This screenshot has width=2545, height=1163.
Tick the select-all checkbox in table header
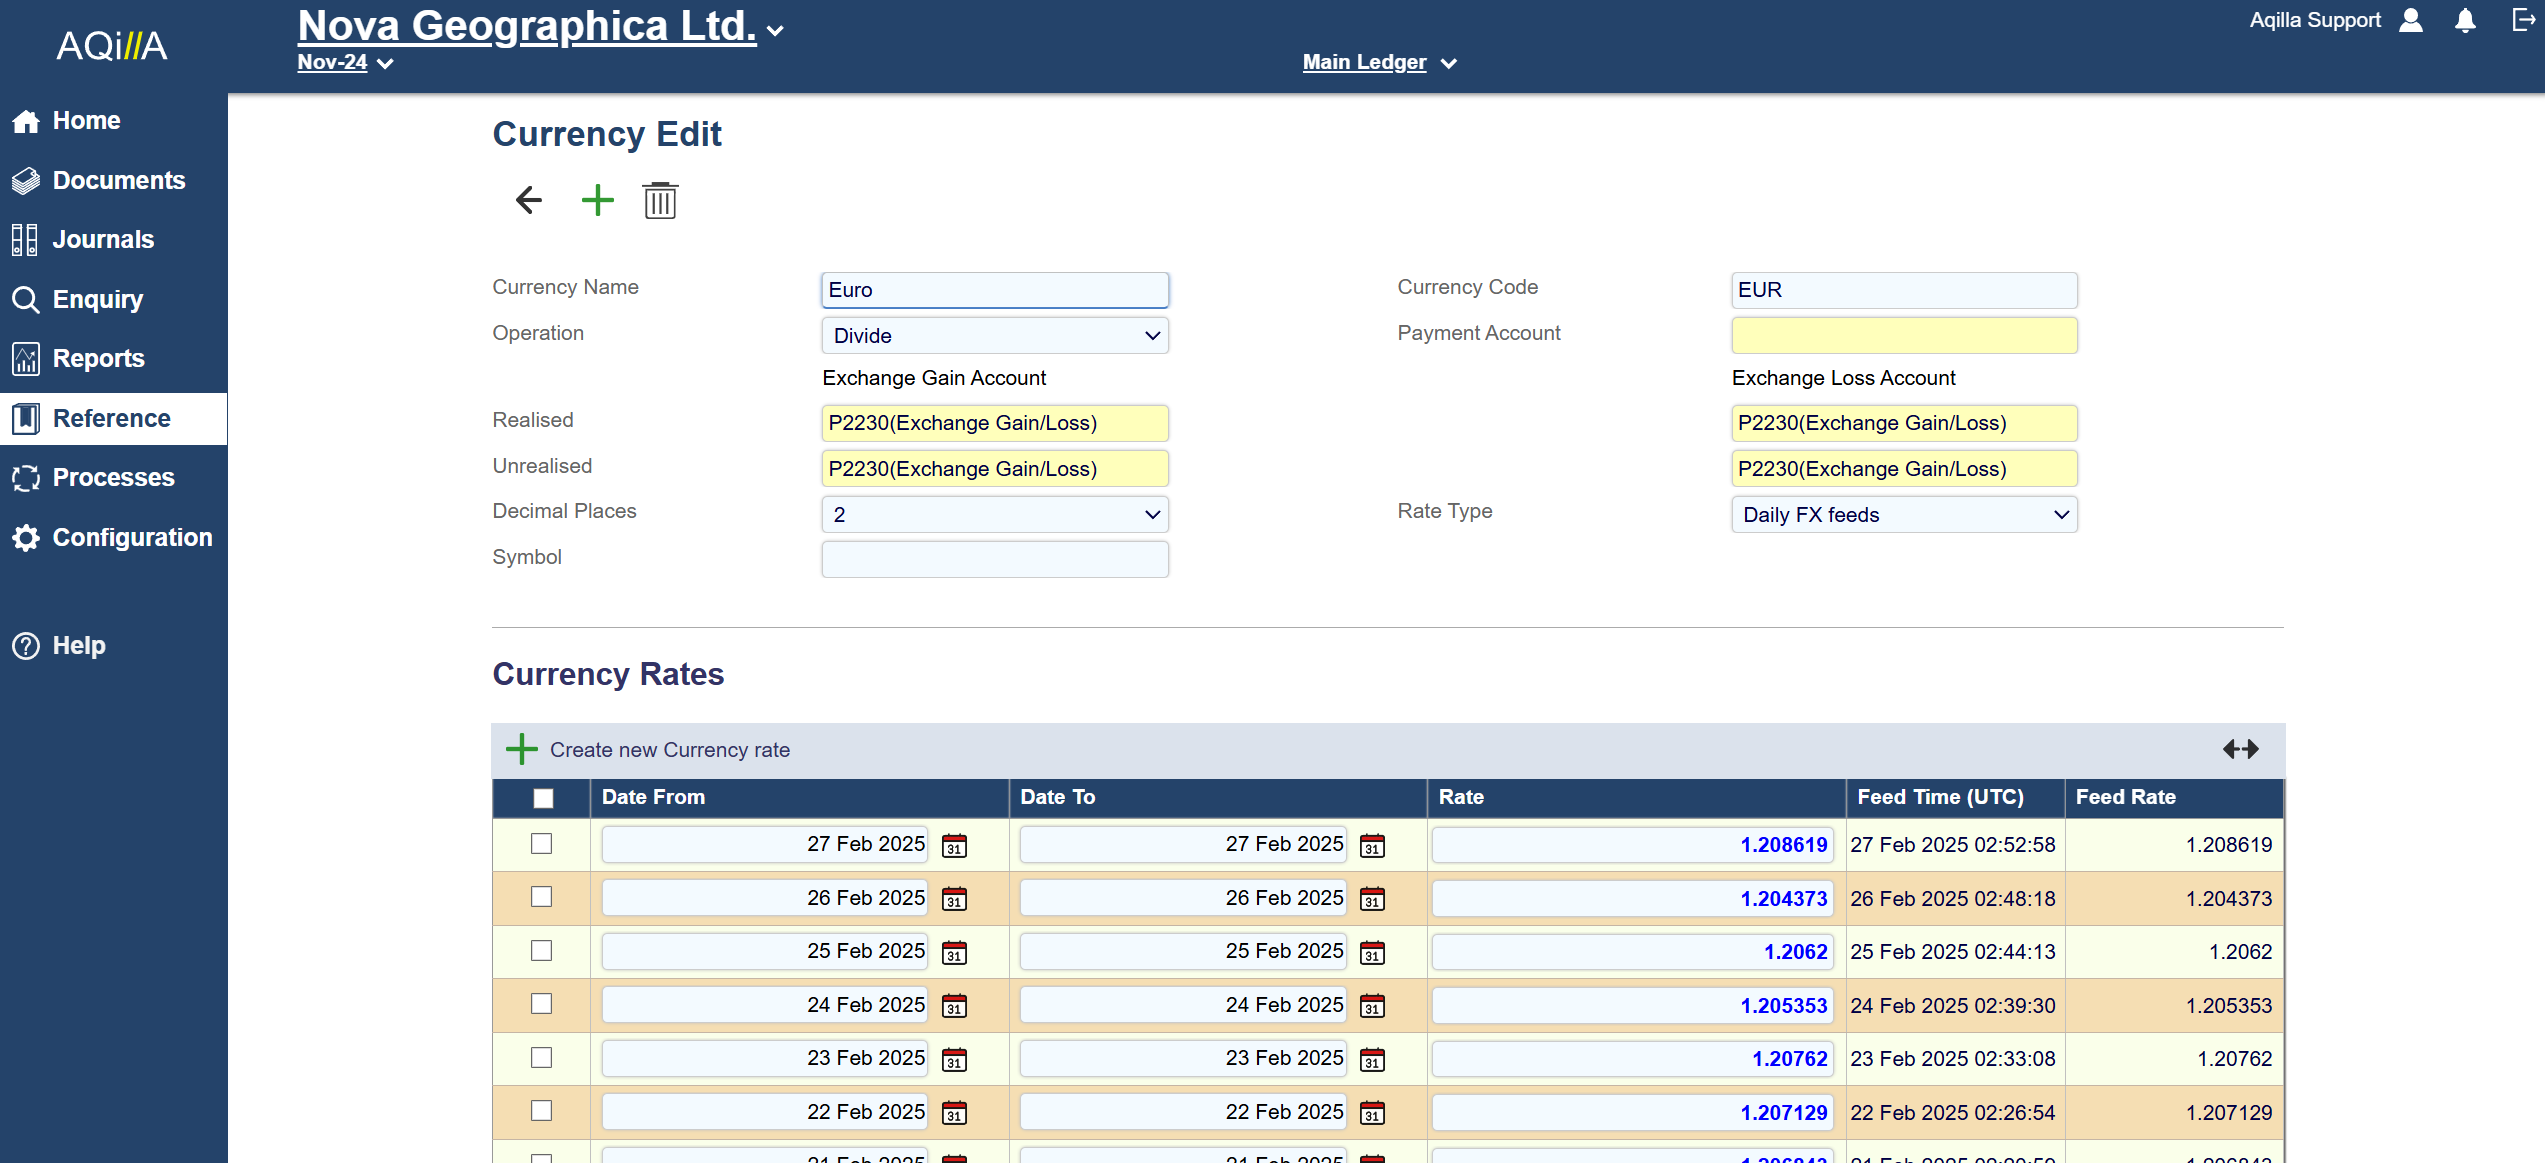[543, 798]
